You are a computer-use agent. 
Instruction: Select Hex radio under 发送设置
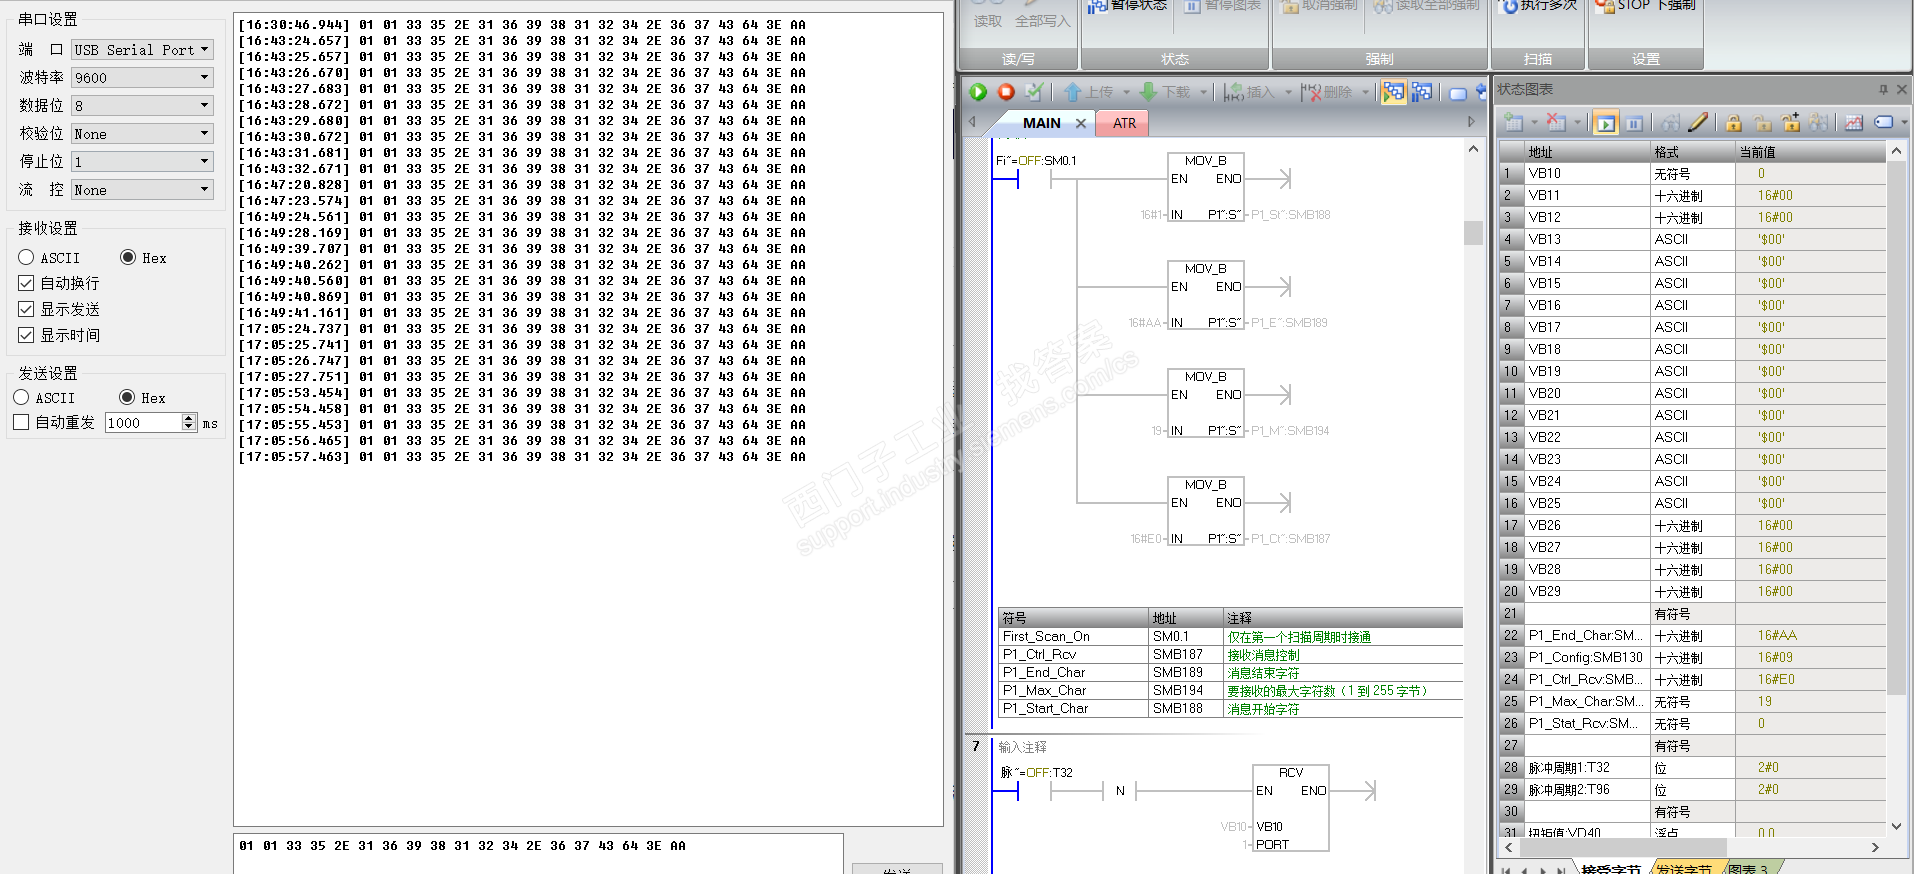click(x=127, y=398)
